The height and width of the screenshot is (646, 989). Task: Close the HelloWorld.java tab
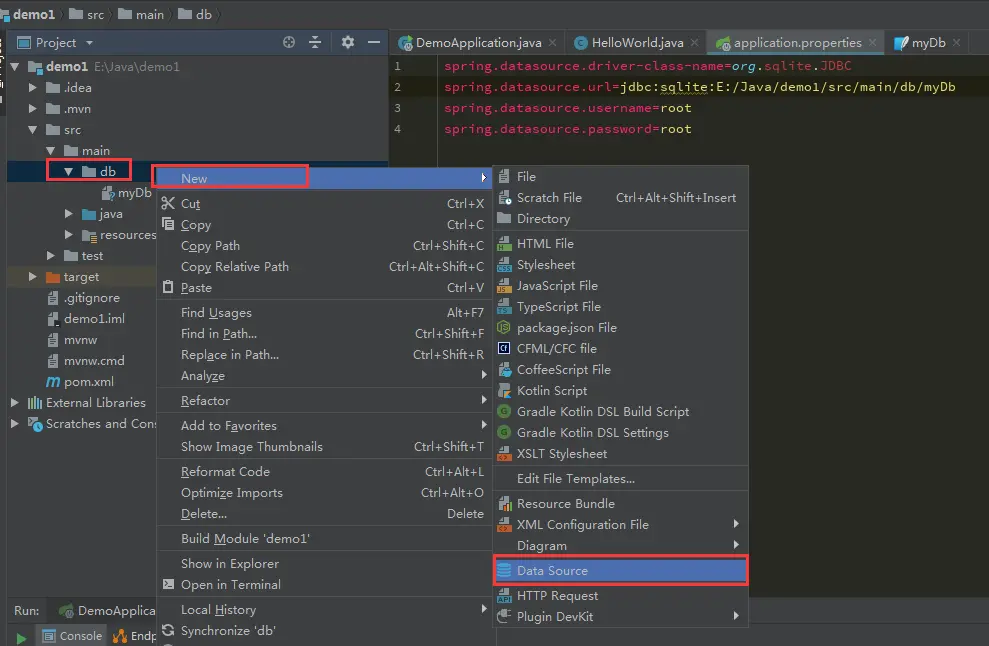[x=694, y=42]
